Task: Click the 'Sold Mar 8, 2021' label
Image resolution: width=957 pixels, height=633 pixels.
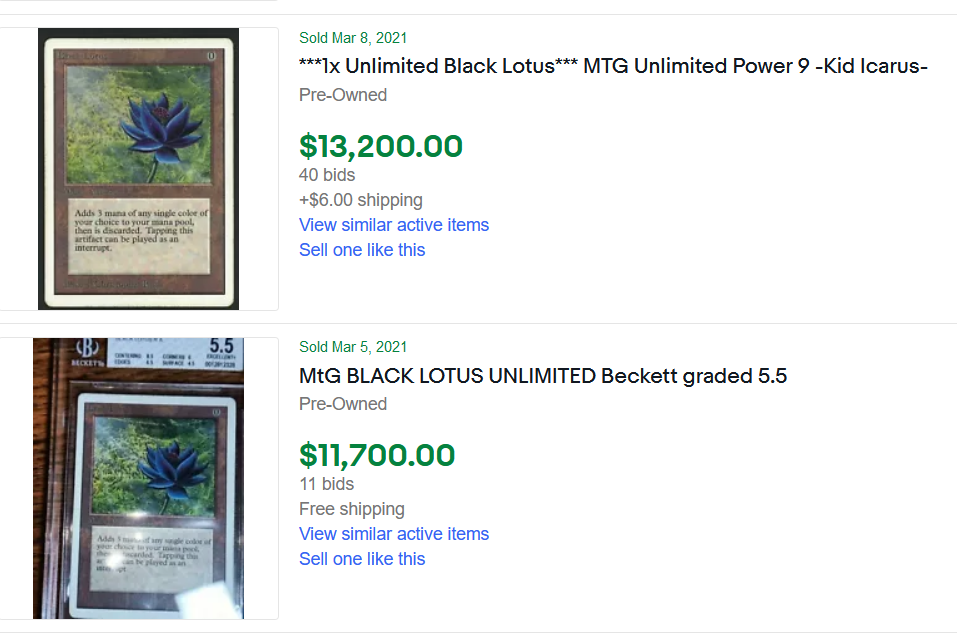Action: click(x=353, y=38)
